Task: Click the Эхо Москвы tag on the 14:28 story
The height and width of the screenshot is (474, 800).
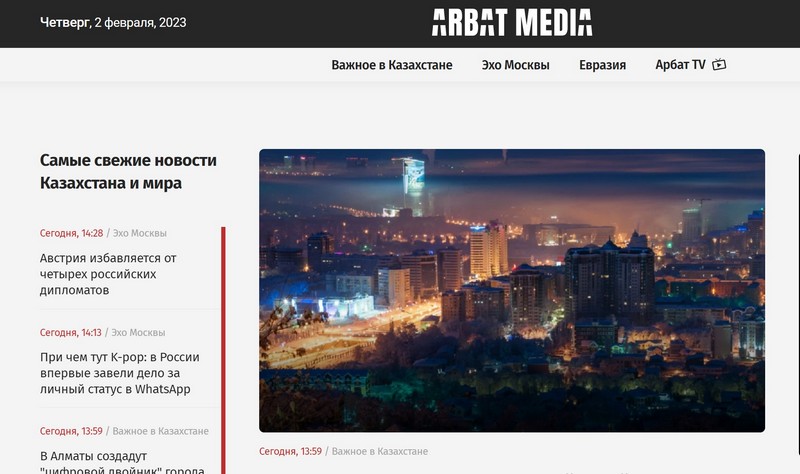Action: [x=138, y=233]
